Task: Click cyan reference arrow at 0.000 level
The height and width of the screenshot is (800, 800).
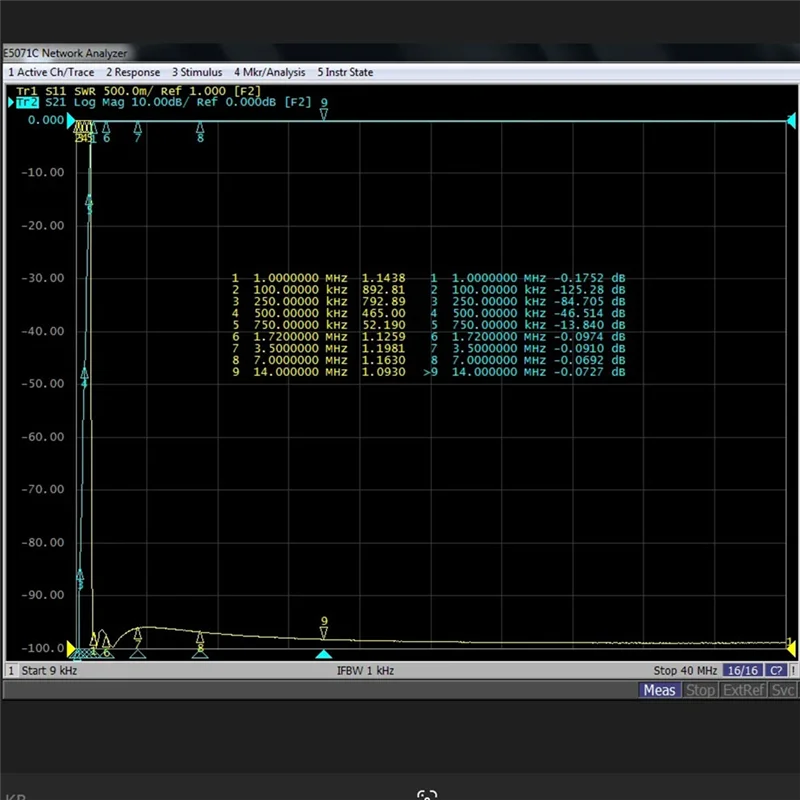Action: click(71, 121)
